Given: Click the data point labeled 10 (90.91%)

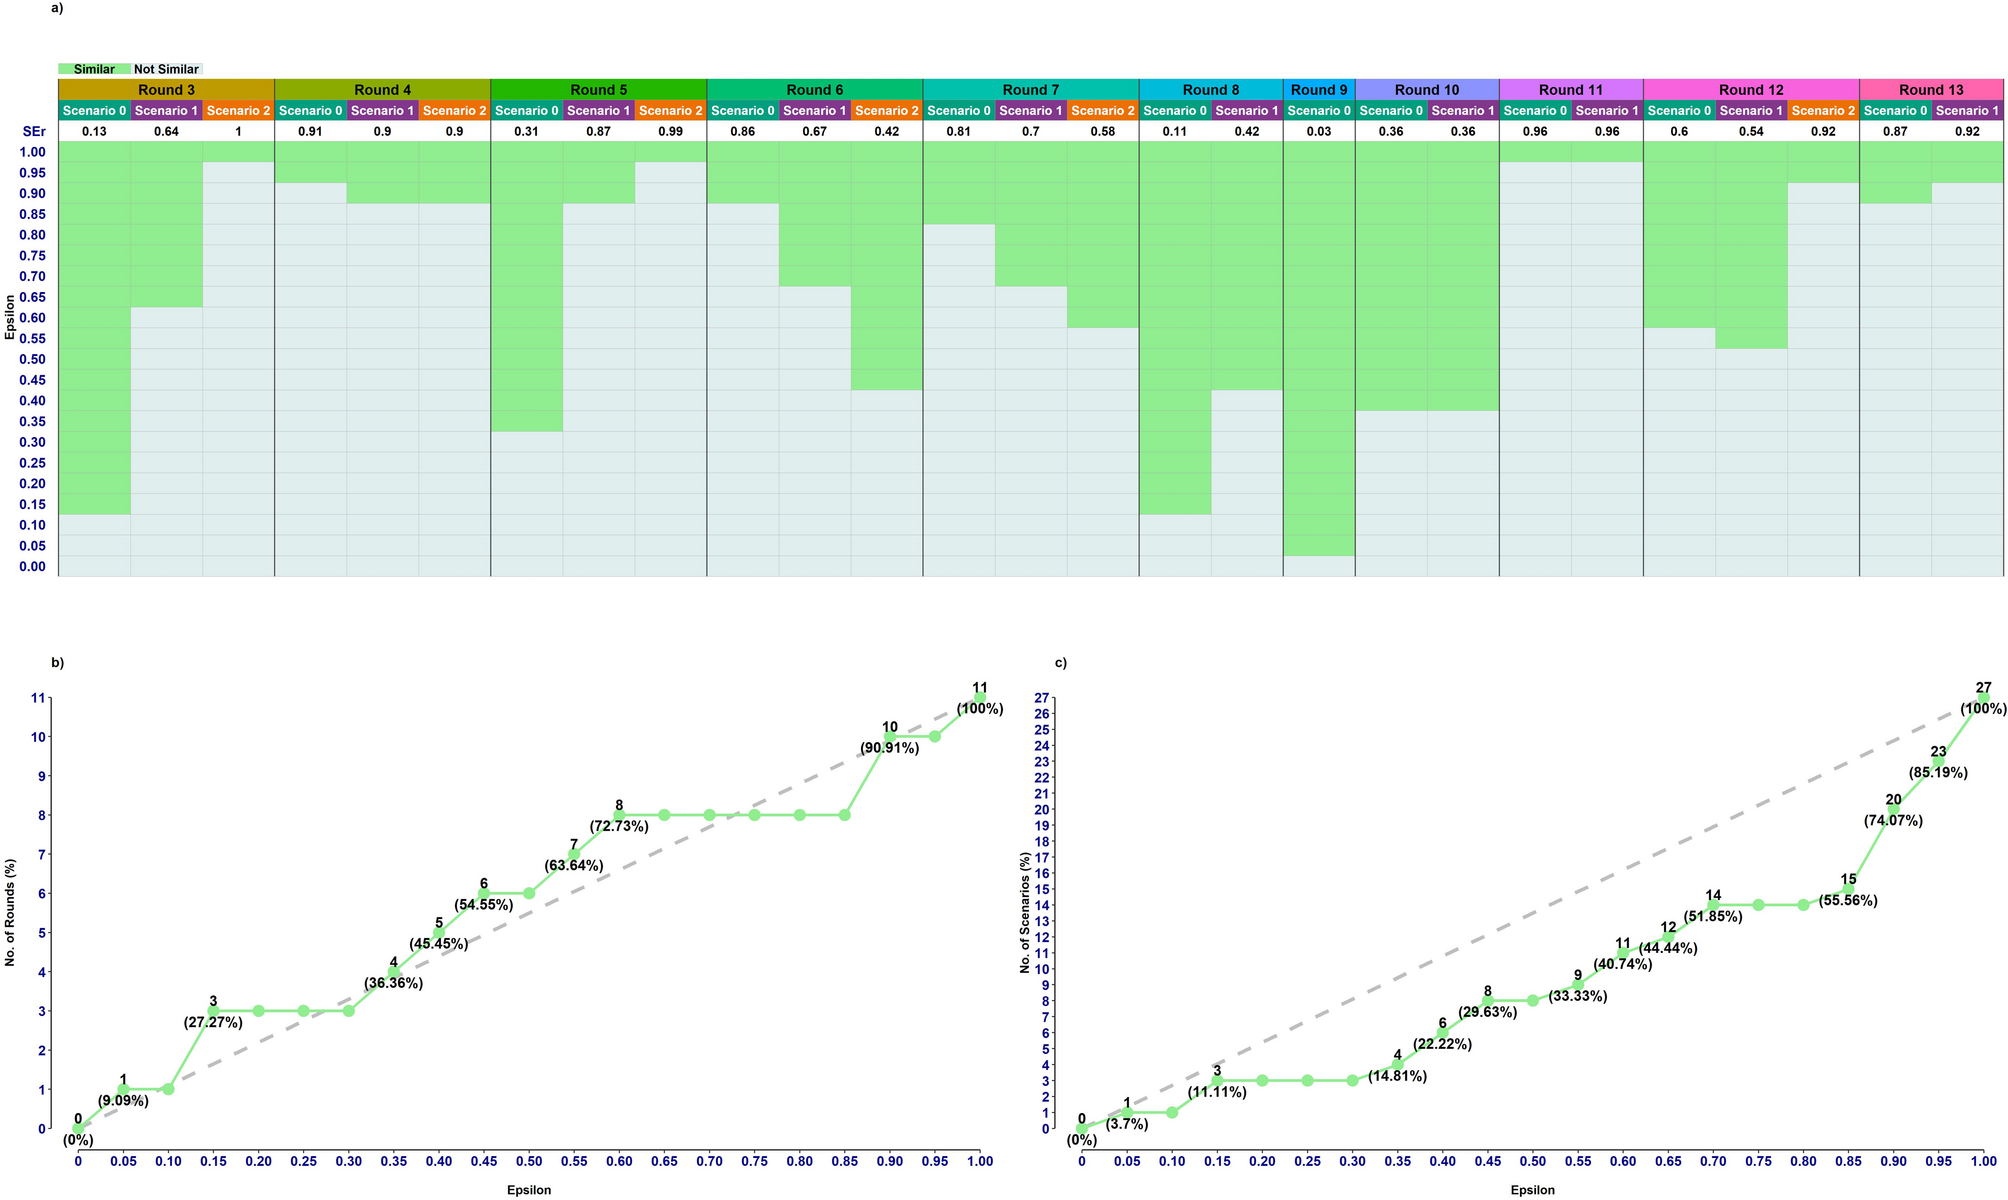Looking at the screenshot, I should [889, 737].
